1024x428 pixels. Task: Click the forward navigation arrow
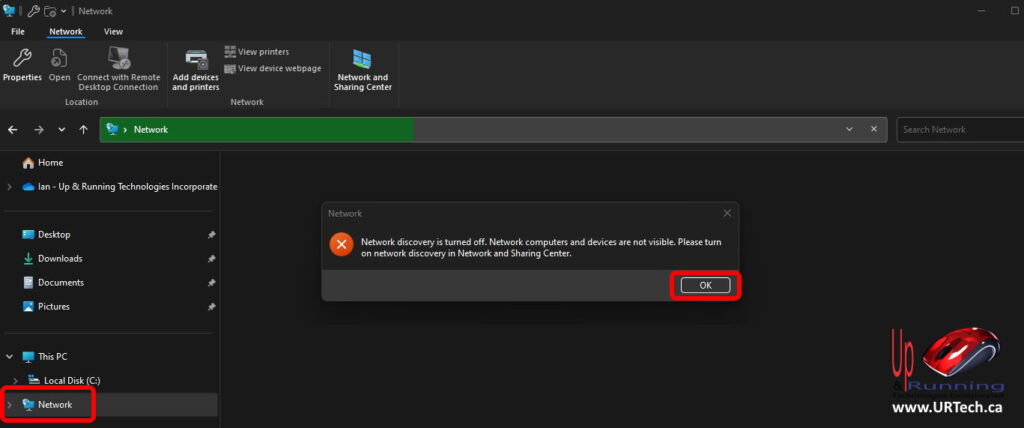[38, 130]
